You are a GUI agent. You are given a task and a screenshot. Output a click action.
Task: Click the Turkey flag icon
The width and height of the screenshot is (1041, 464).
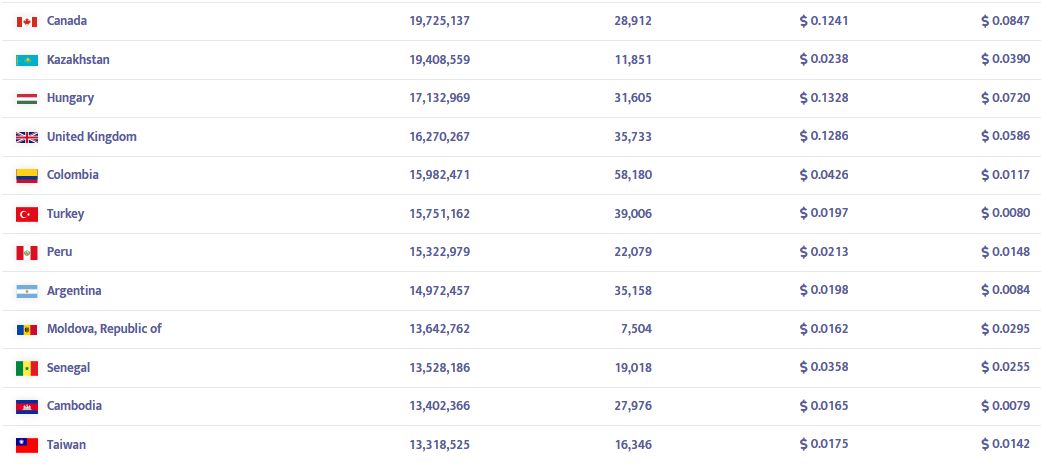coord(27,214)
